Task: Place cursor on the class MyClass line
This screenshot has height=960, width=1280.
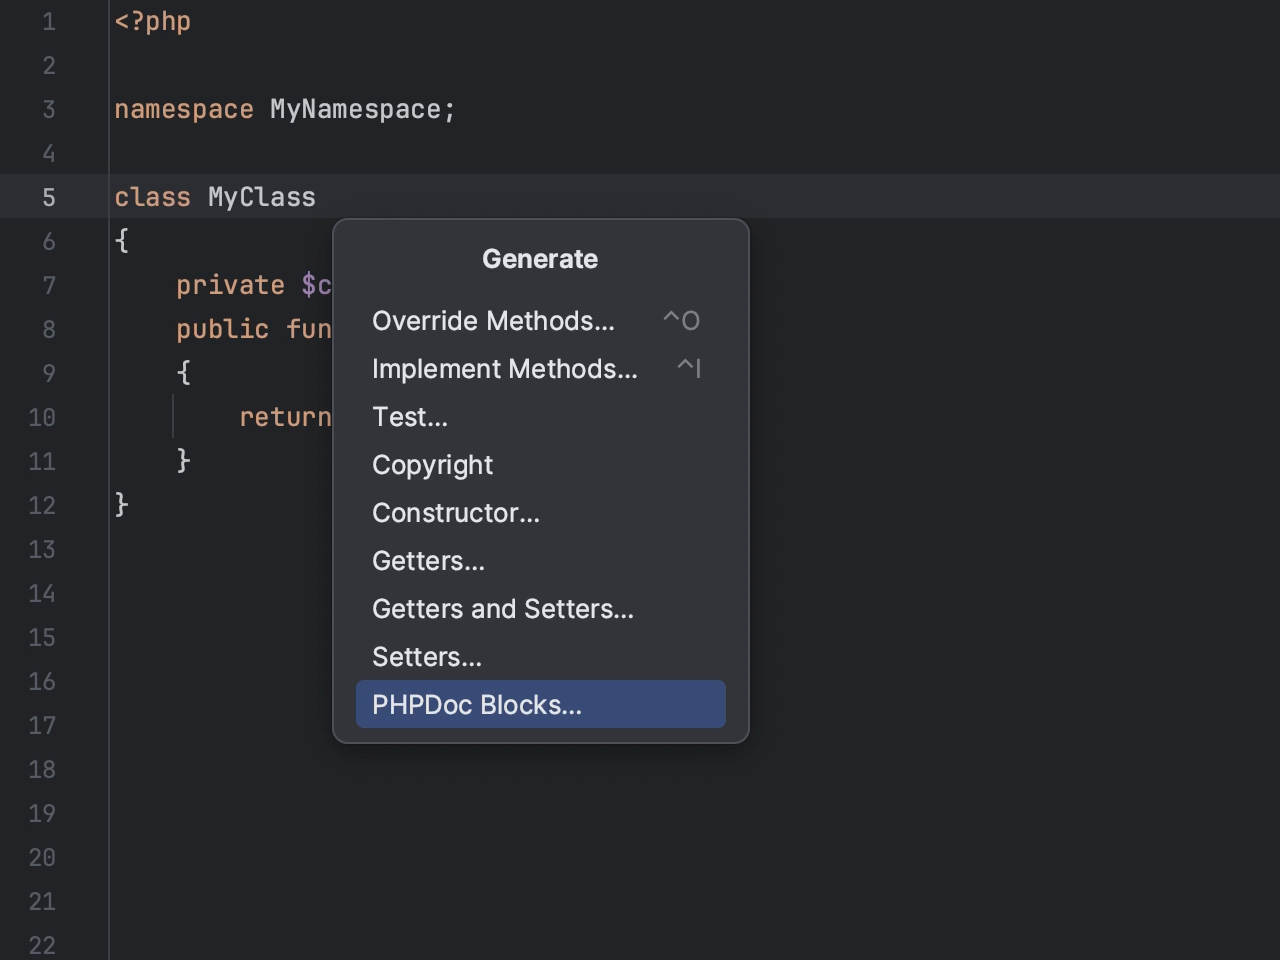Action: click(215, 197)
